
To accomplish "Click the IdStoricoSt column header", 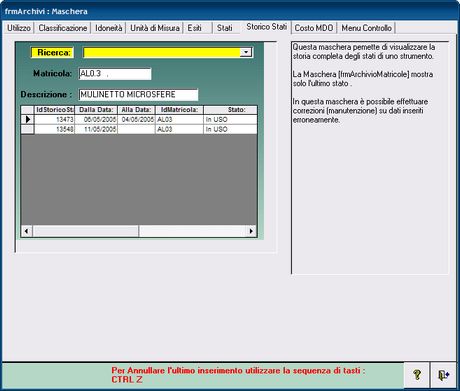I will (x=54, y=110).
